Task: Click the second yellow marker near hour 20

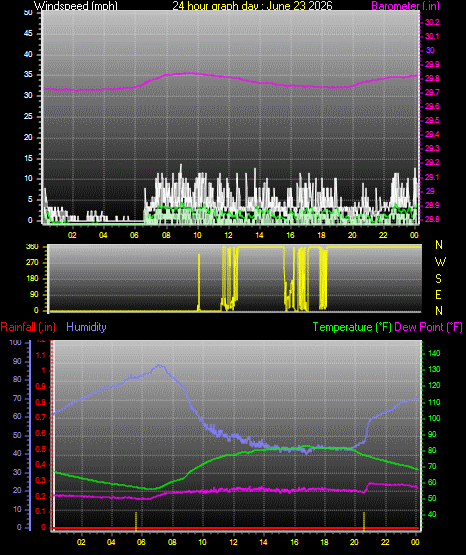Action: (x=364, y=521)
